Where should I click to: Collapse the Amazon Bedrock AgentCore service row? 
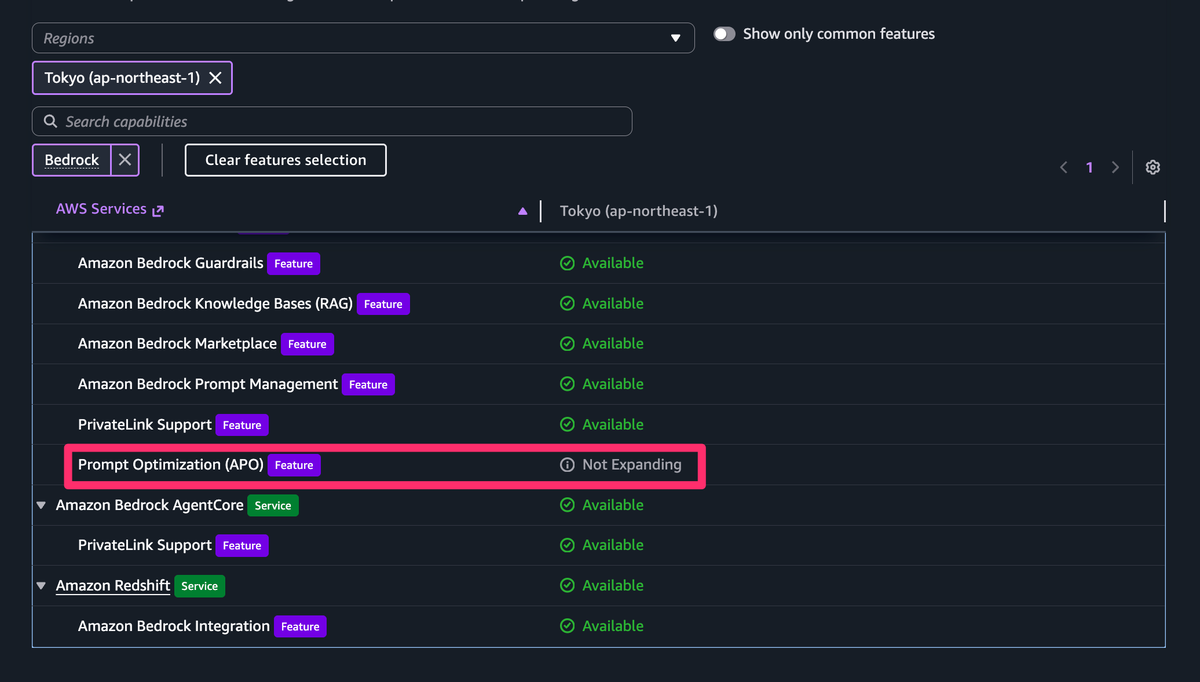pyautogui.click(x=41, y=505)
